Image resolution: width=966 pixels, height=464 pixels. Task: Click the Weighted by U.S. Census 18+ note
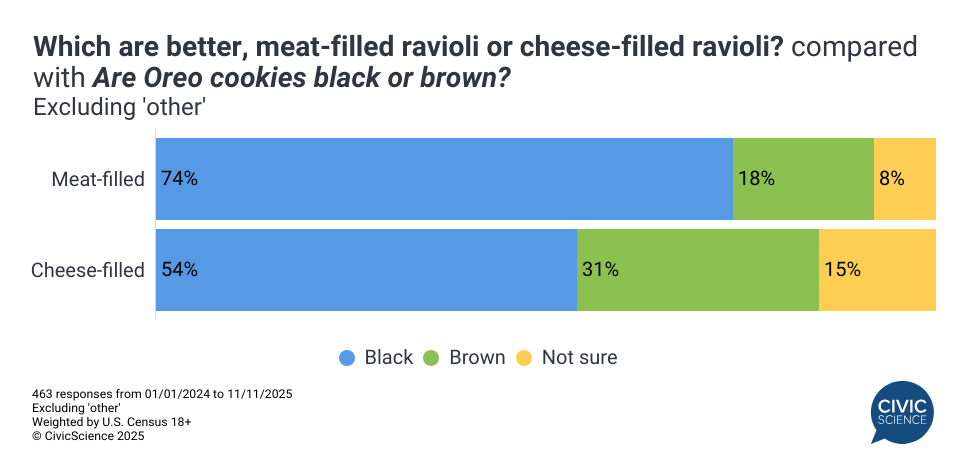coord(111,422)
